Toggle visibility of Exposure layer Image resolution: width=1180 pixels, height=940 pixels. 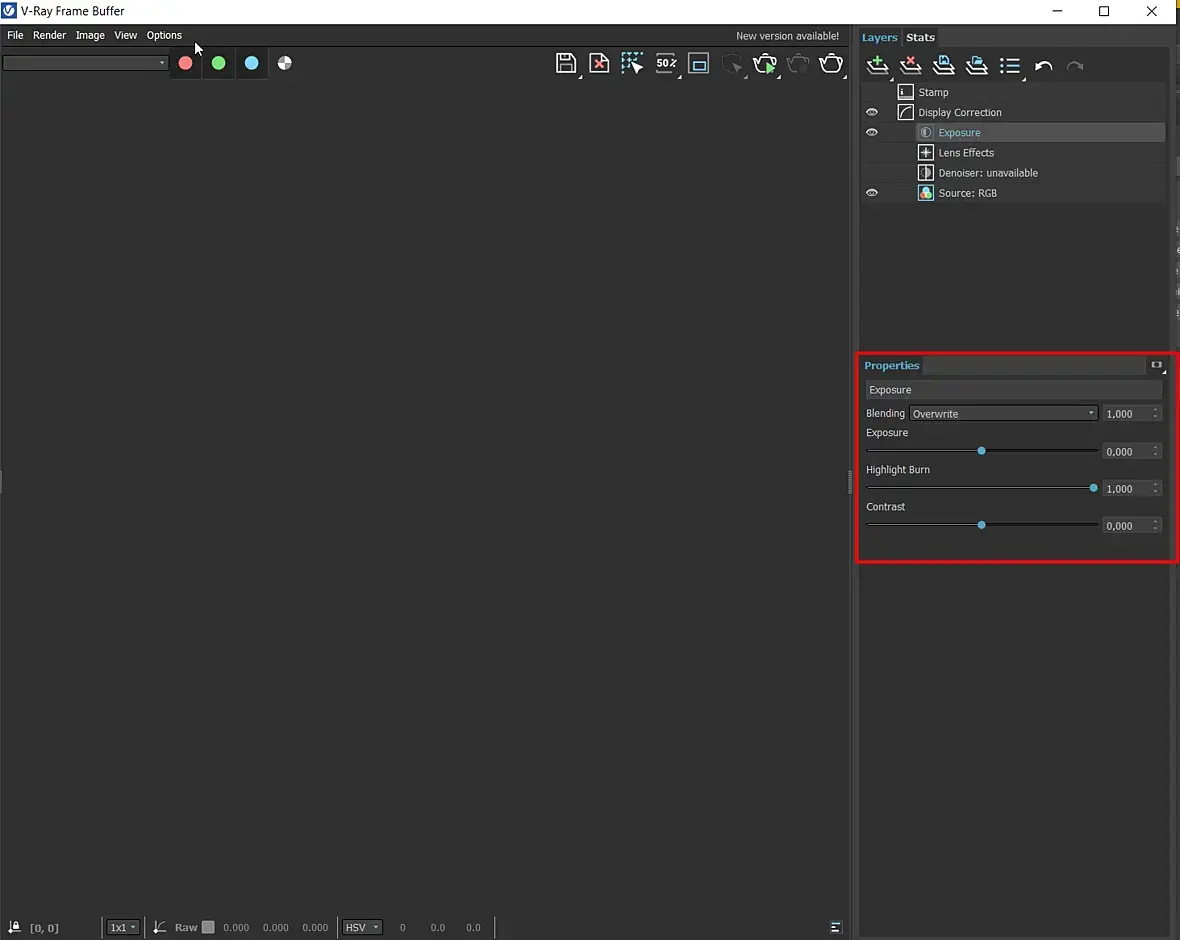pyautogui.click(x=871, y=132)
